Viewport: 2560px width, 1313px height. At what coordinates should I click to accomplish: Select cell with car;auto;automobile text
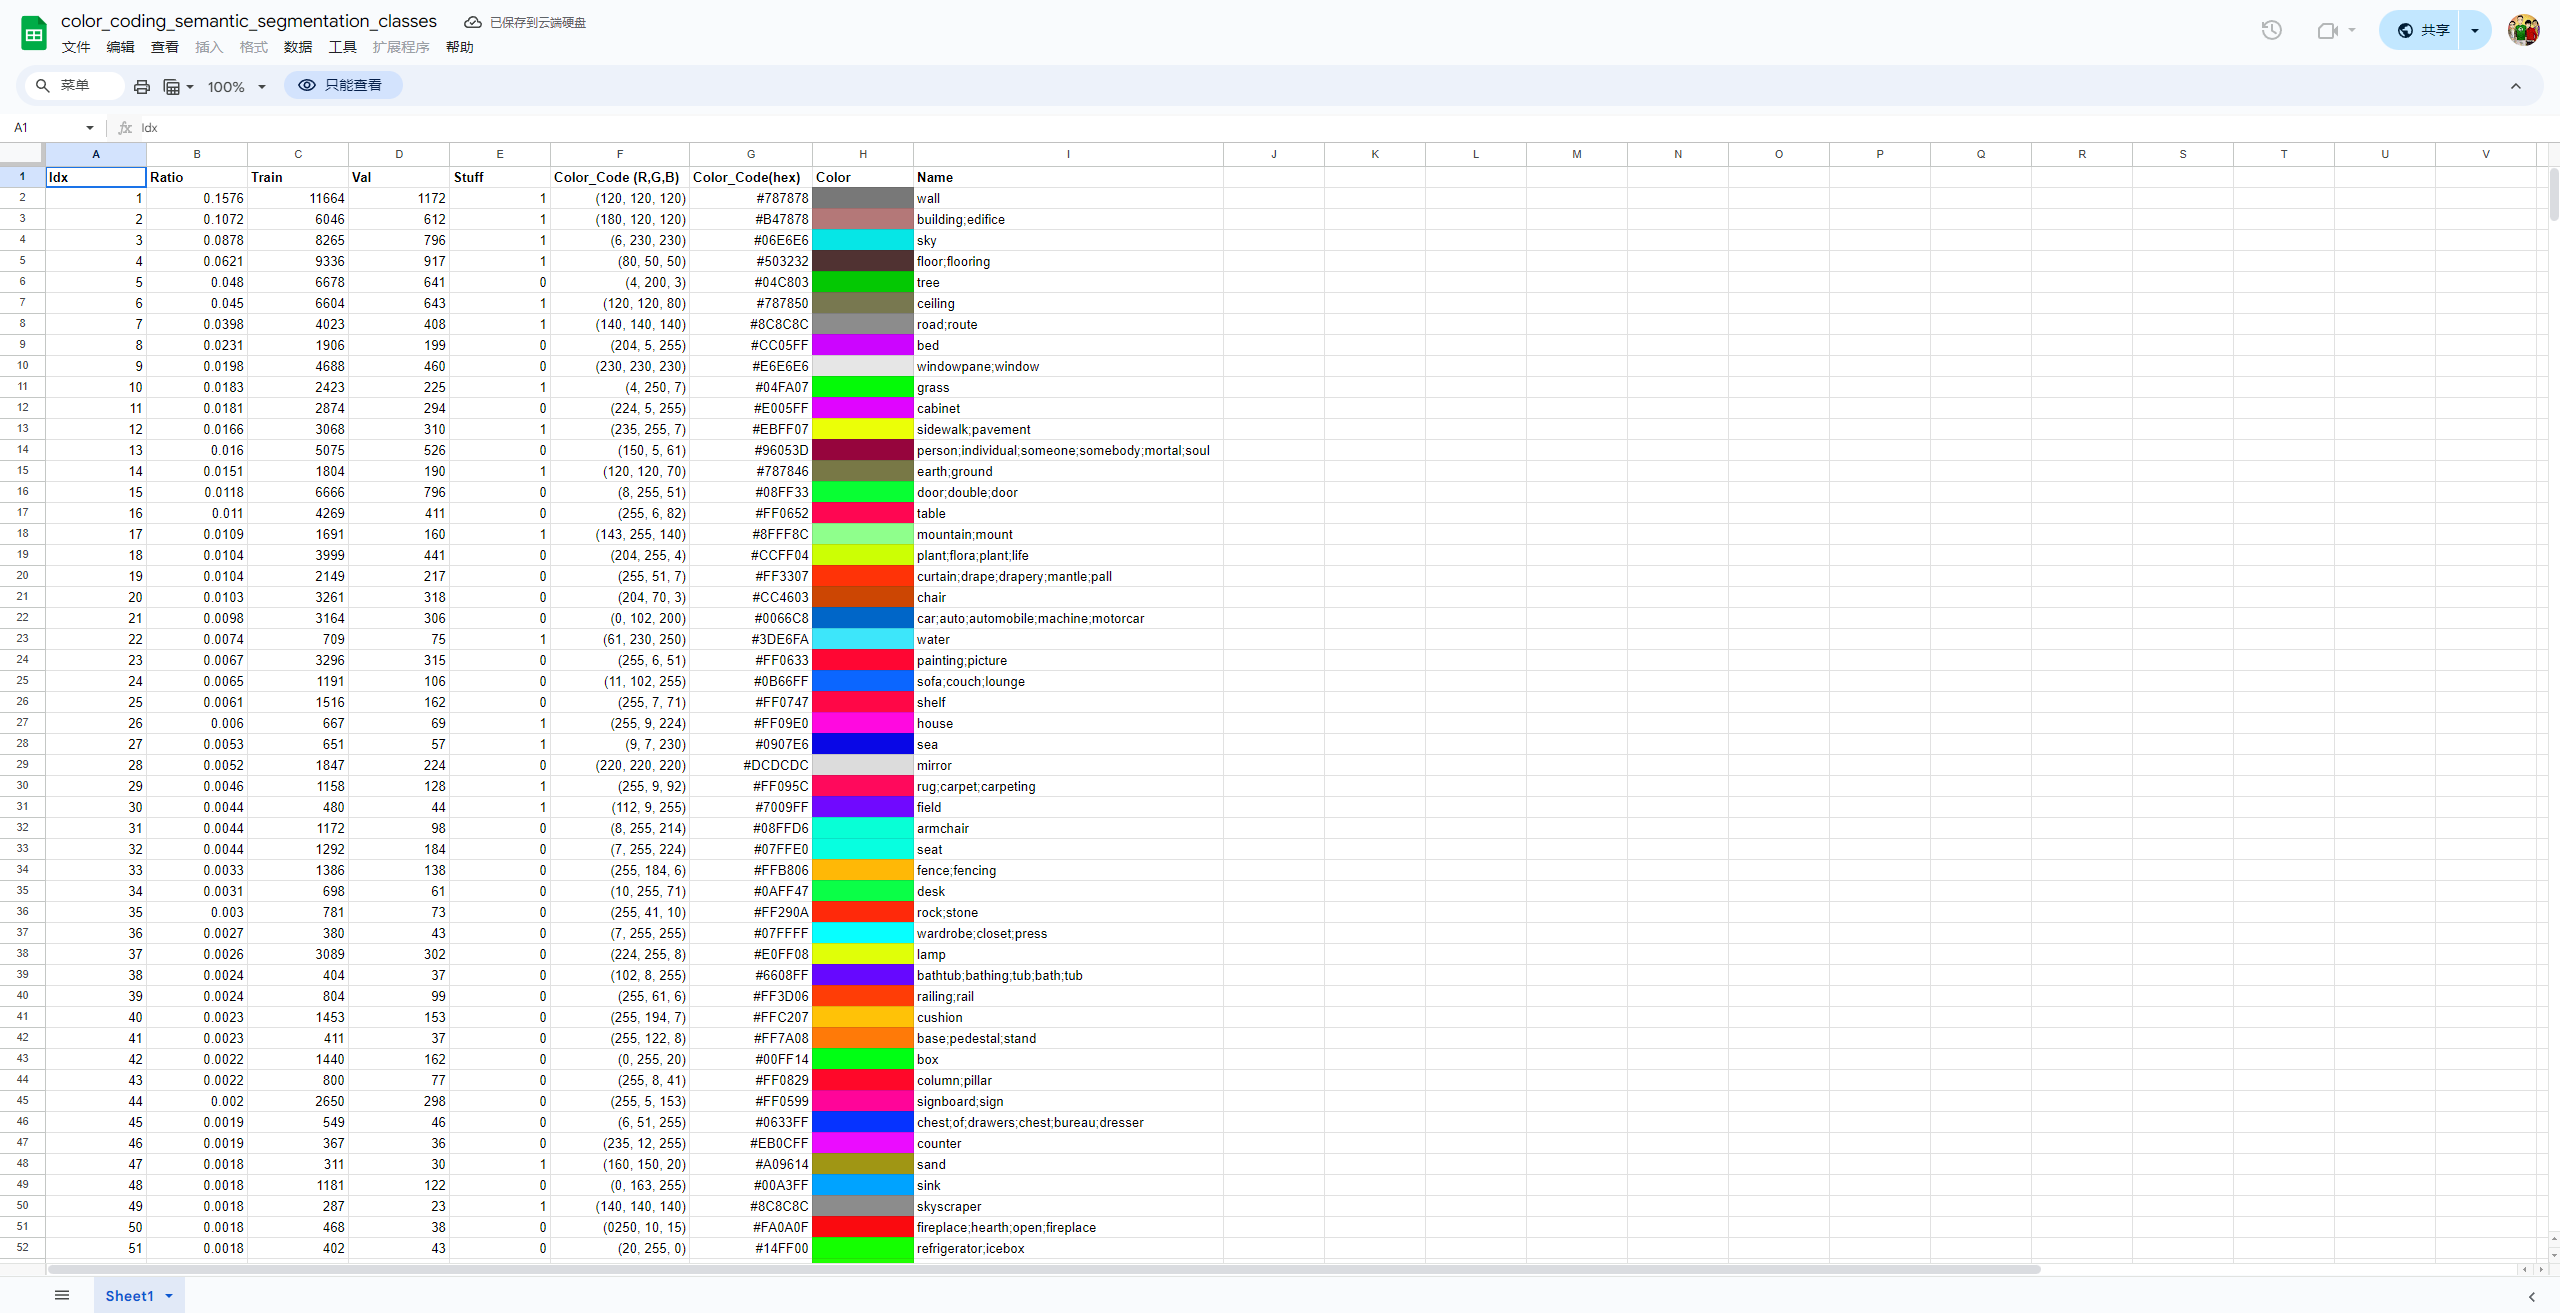1068,618
